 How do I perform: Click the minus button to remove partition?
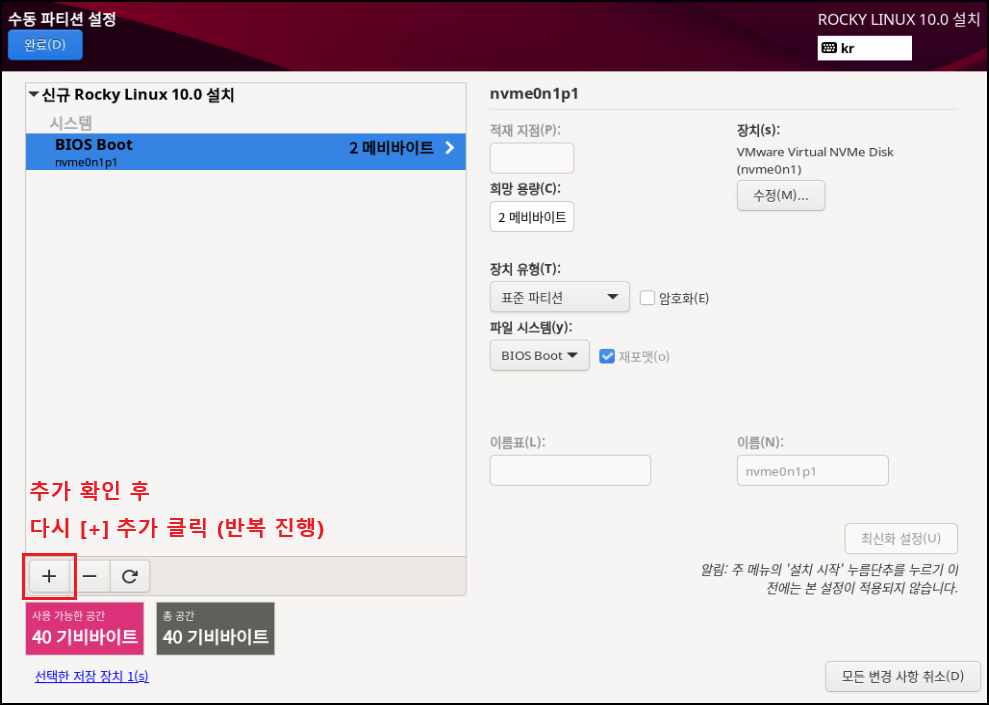90,576
